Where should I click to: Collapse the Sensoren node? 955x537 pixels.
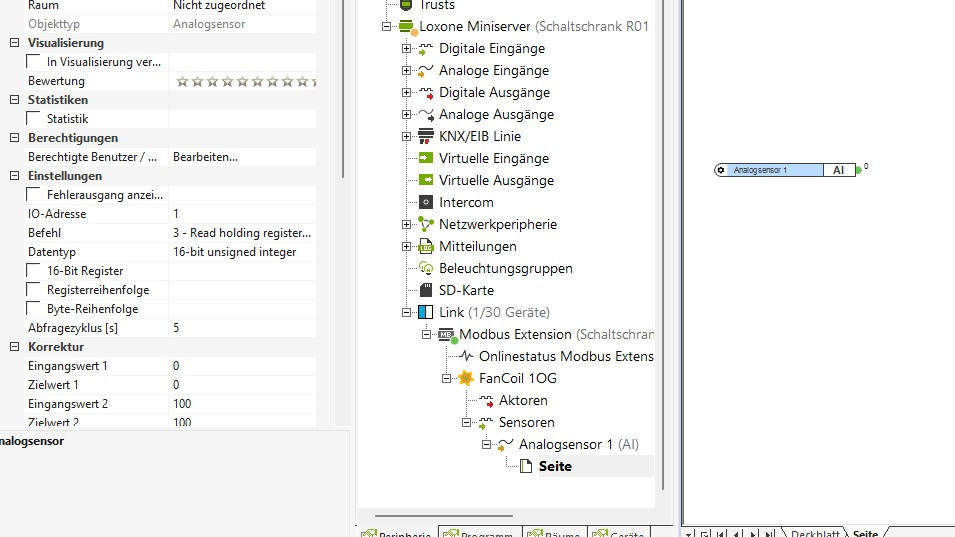pos(467,423)
